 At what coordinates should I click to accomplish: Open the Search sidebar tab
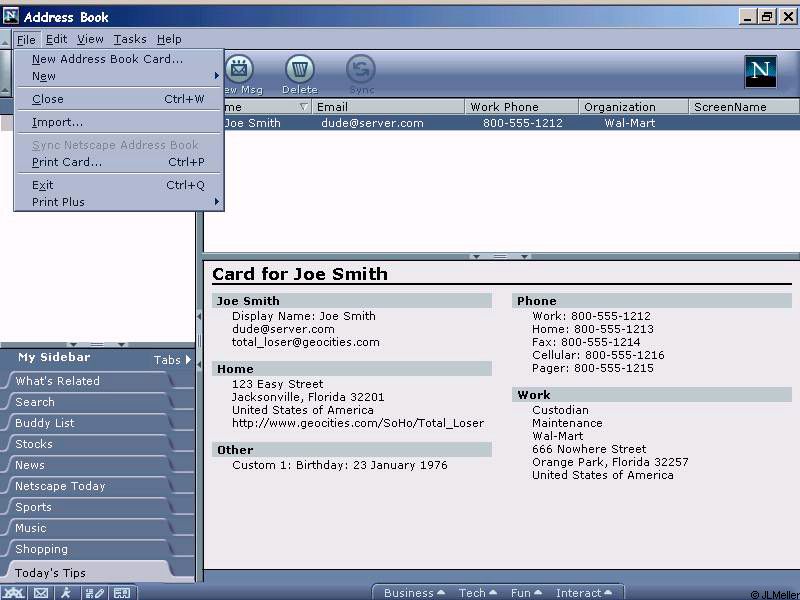(x=89, y=402)
